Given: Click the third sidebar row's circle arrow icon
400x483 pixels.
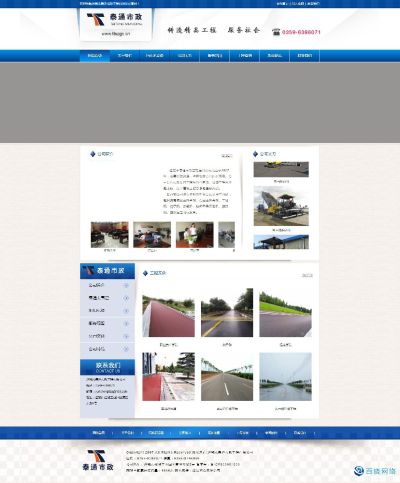Looking at the screenshot, I should tap(126, 311).
